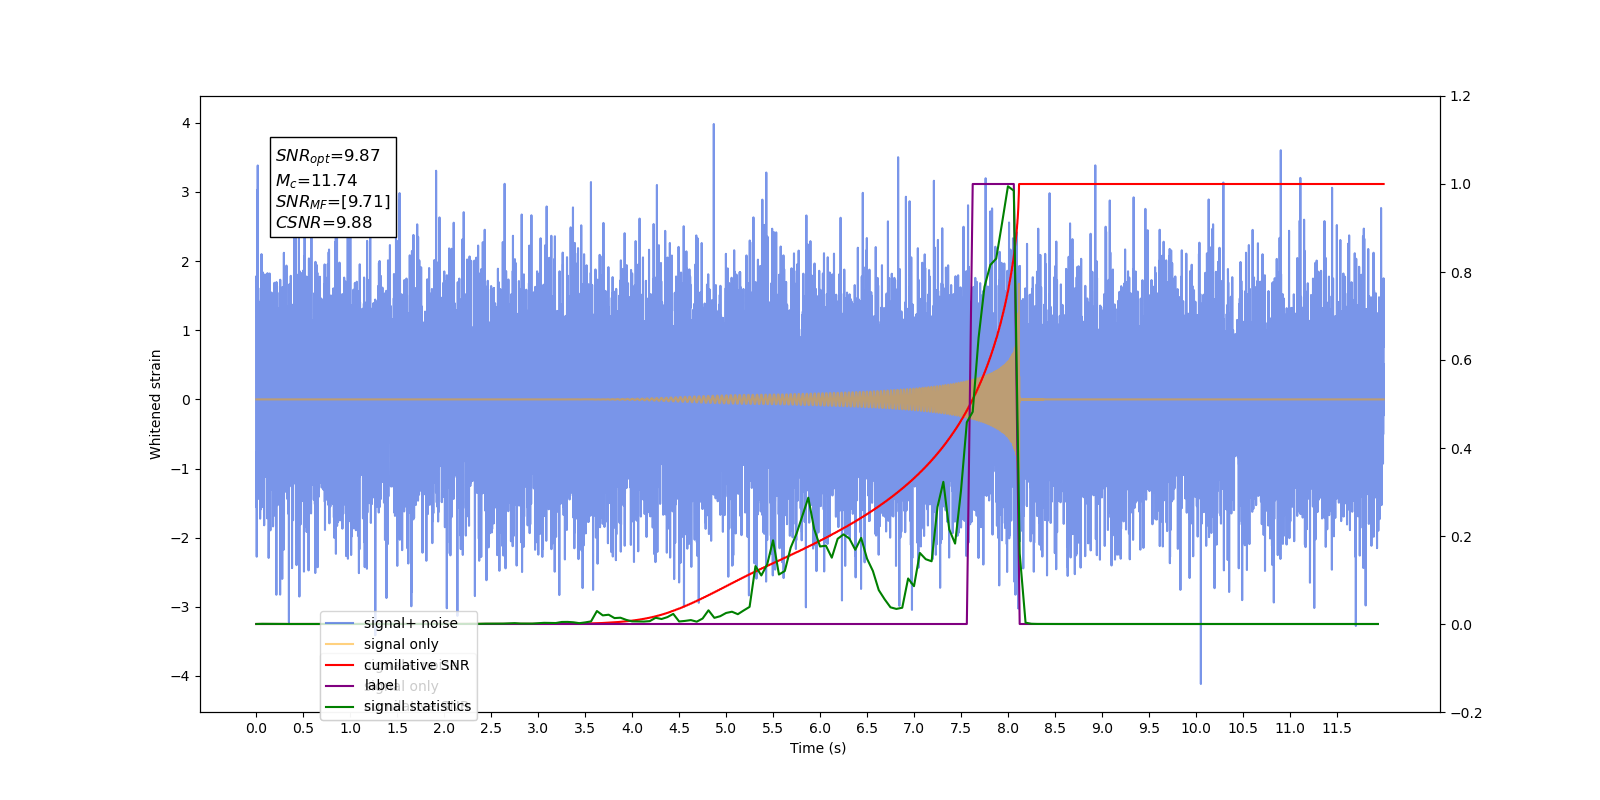Click the x-axis tick label 11.5
1600x800 pixels.
(1337, 728)
